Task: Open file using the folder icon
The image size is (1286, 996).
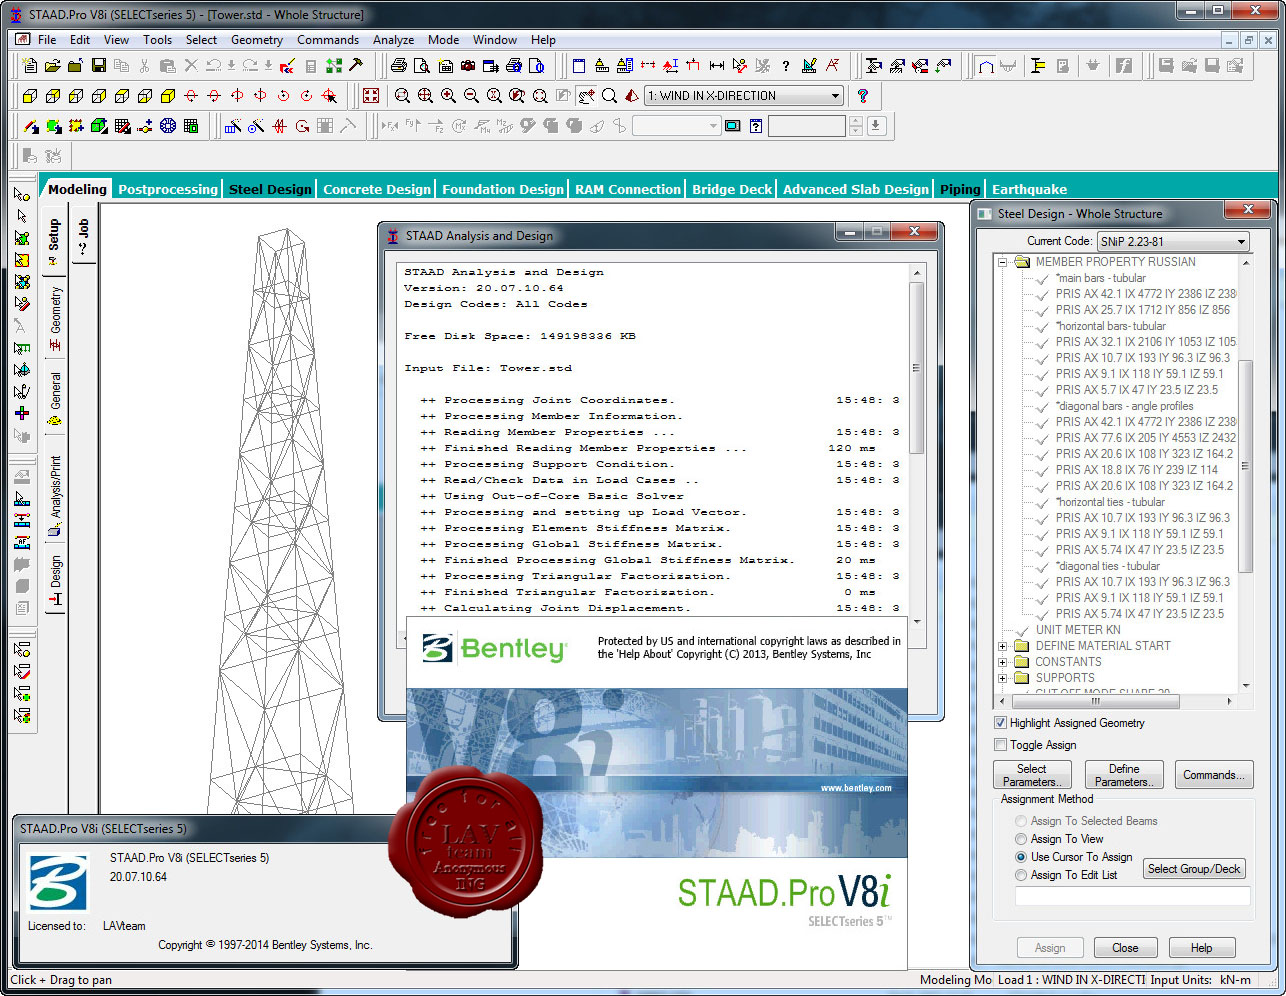Action: tap(52, 66)
